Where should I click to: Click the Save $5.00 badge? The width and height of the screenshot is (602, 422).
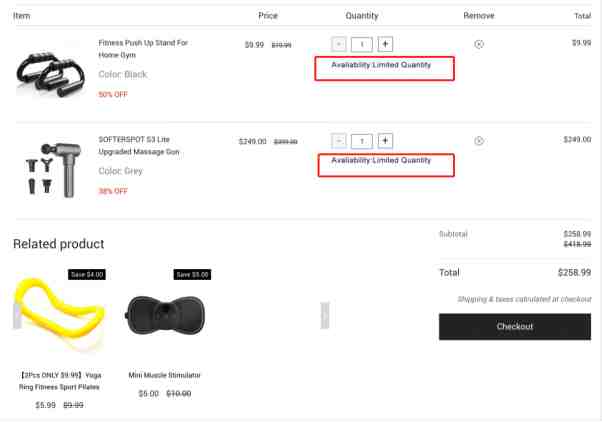[192, 275]
